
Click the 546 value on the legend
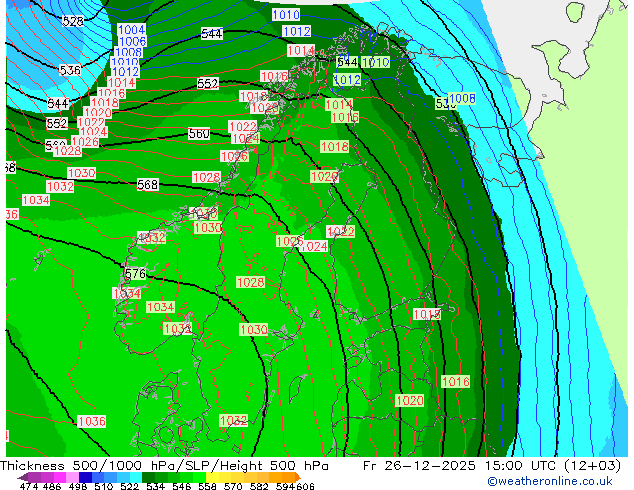(x=182, y=486)
